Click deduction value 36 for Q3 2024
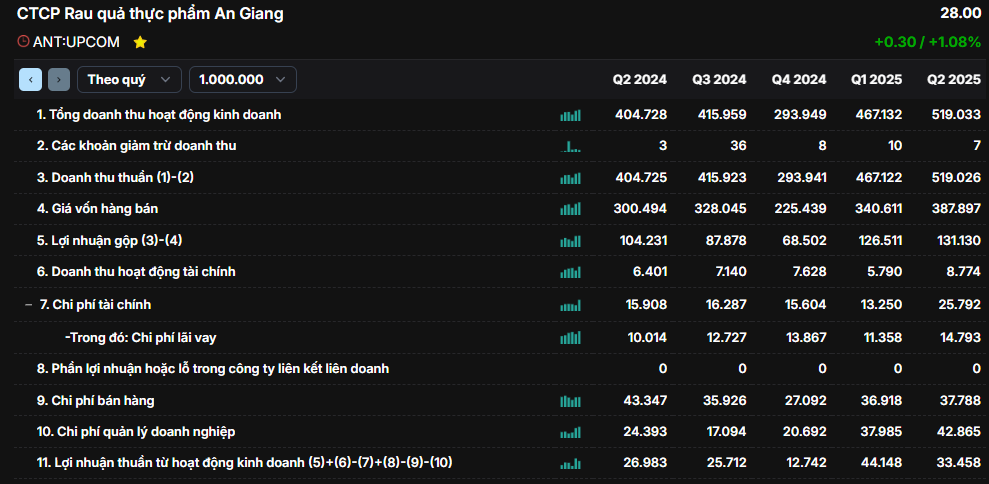 tap(739, 146)
